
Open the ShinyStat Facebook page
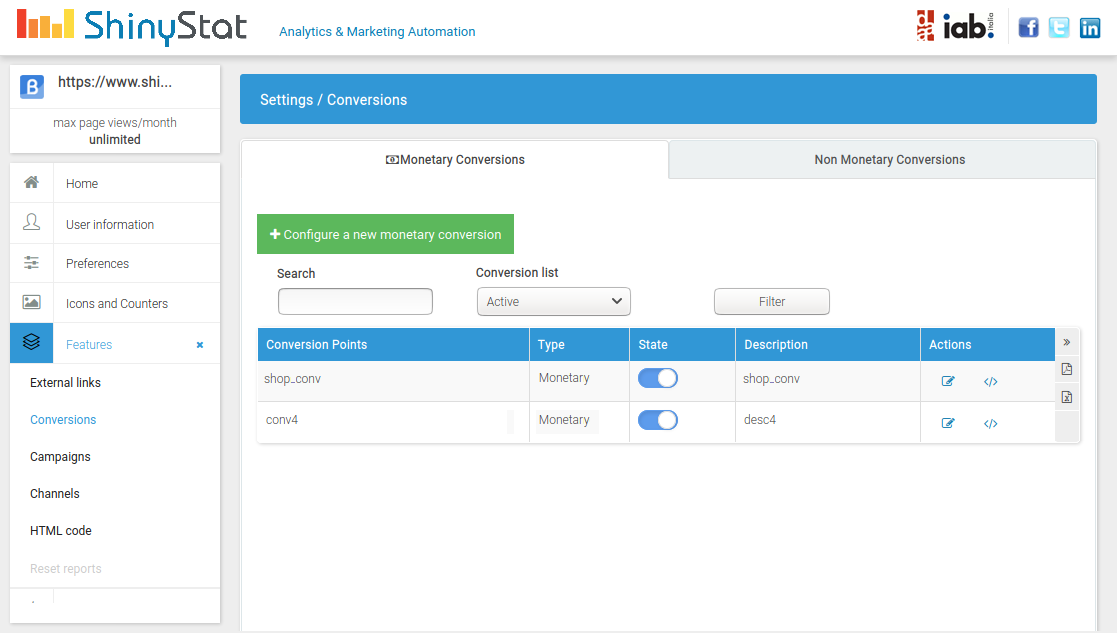(1028, 28)
